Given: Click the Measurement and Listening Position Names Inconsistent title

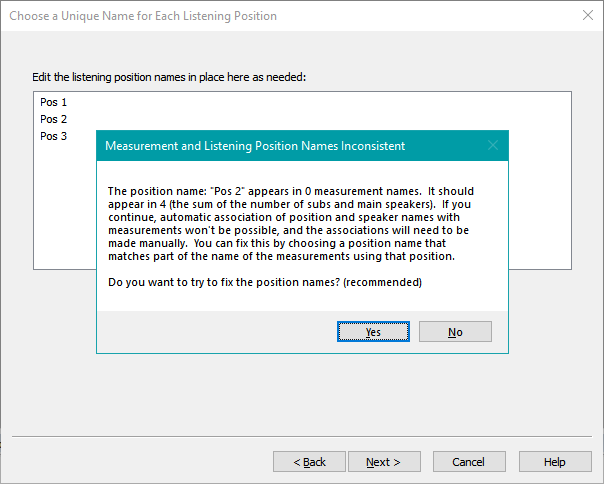Looking at the screenshot, I should pyautogui.click(x=255, y=146).
